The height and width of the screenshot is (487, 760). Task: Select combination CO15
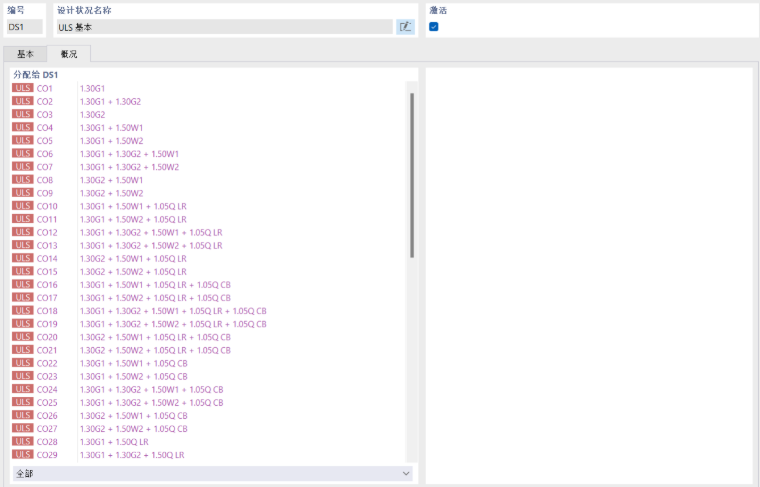(x=208, y=271)
